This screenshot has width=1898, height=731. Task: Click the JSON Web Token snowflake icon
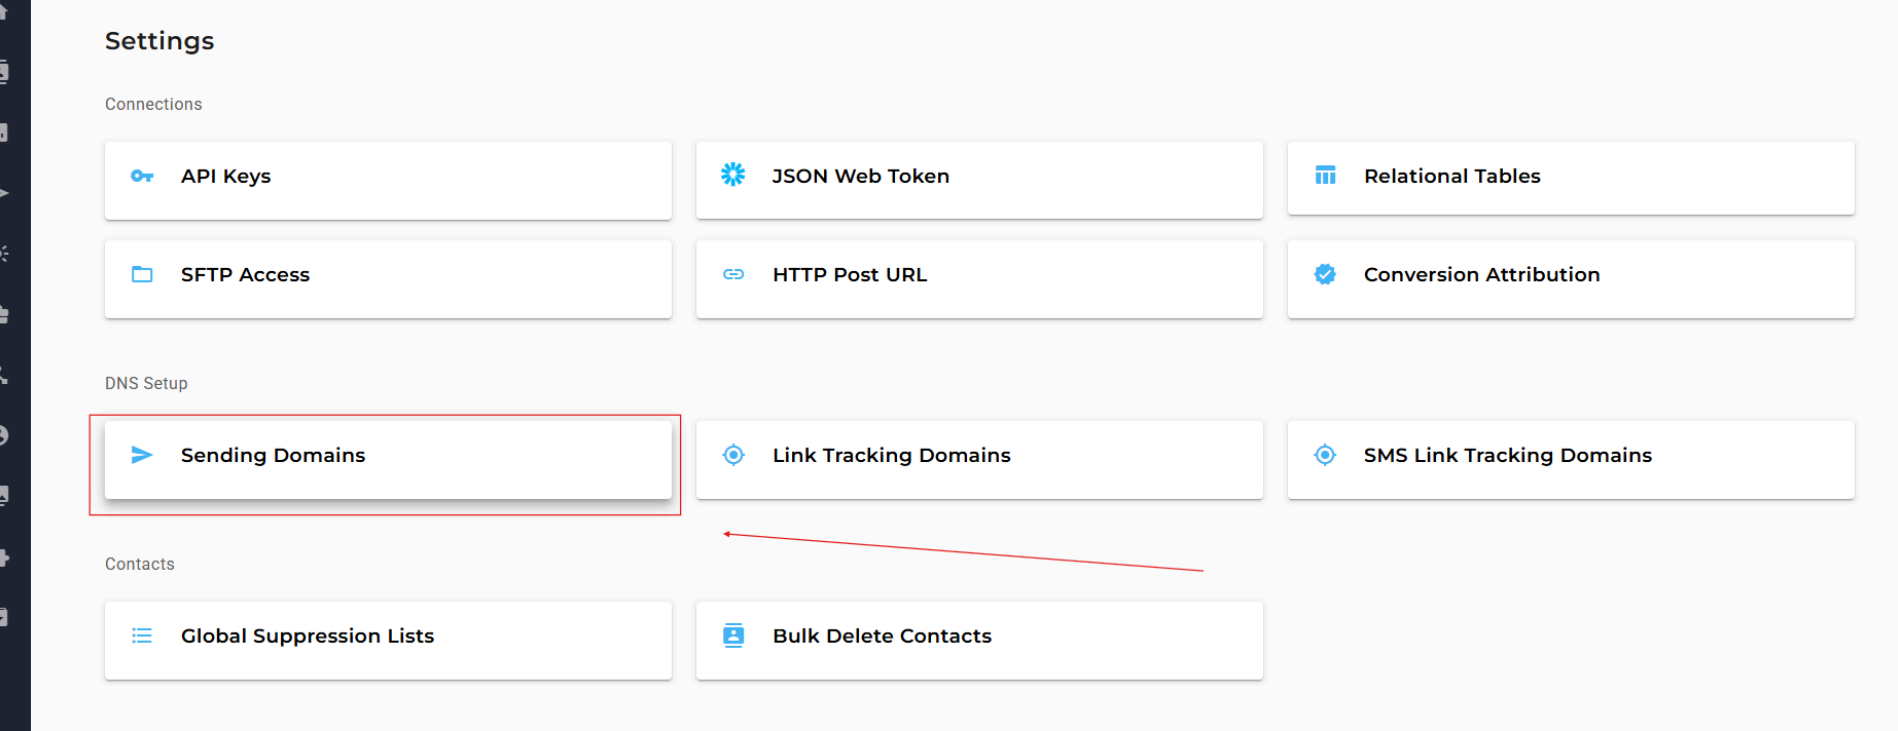(x=733, y=175)
